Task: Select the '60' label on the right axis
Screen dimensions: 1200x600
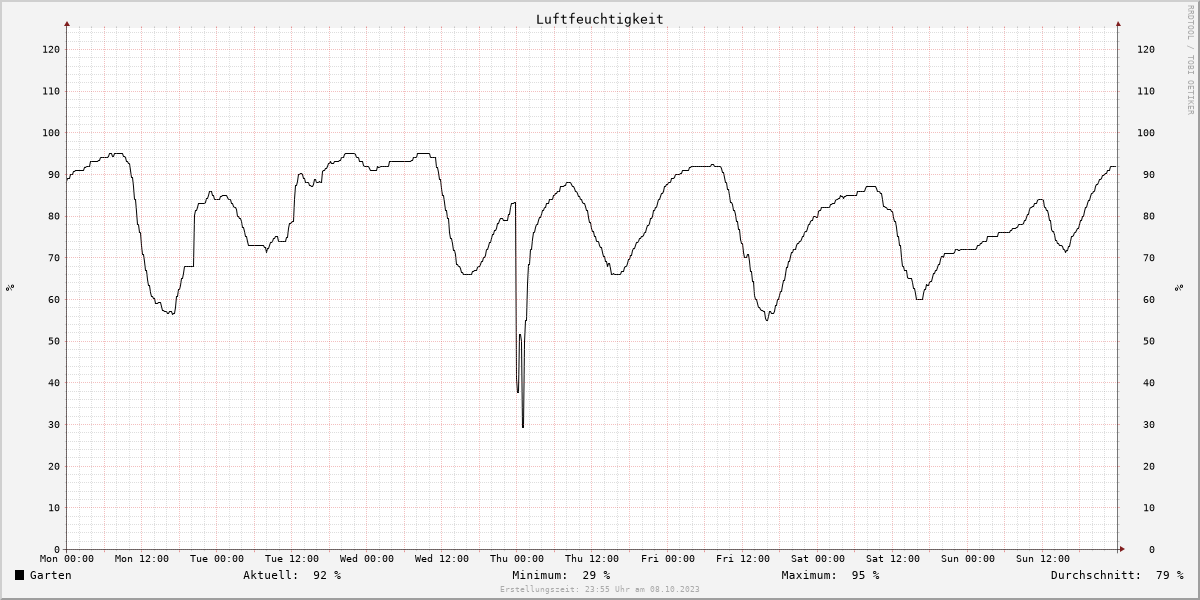Action: [x=1149, y=300]
